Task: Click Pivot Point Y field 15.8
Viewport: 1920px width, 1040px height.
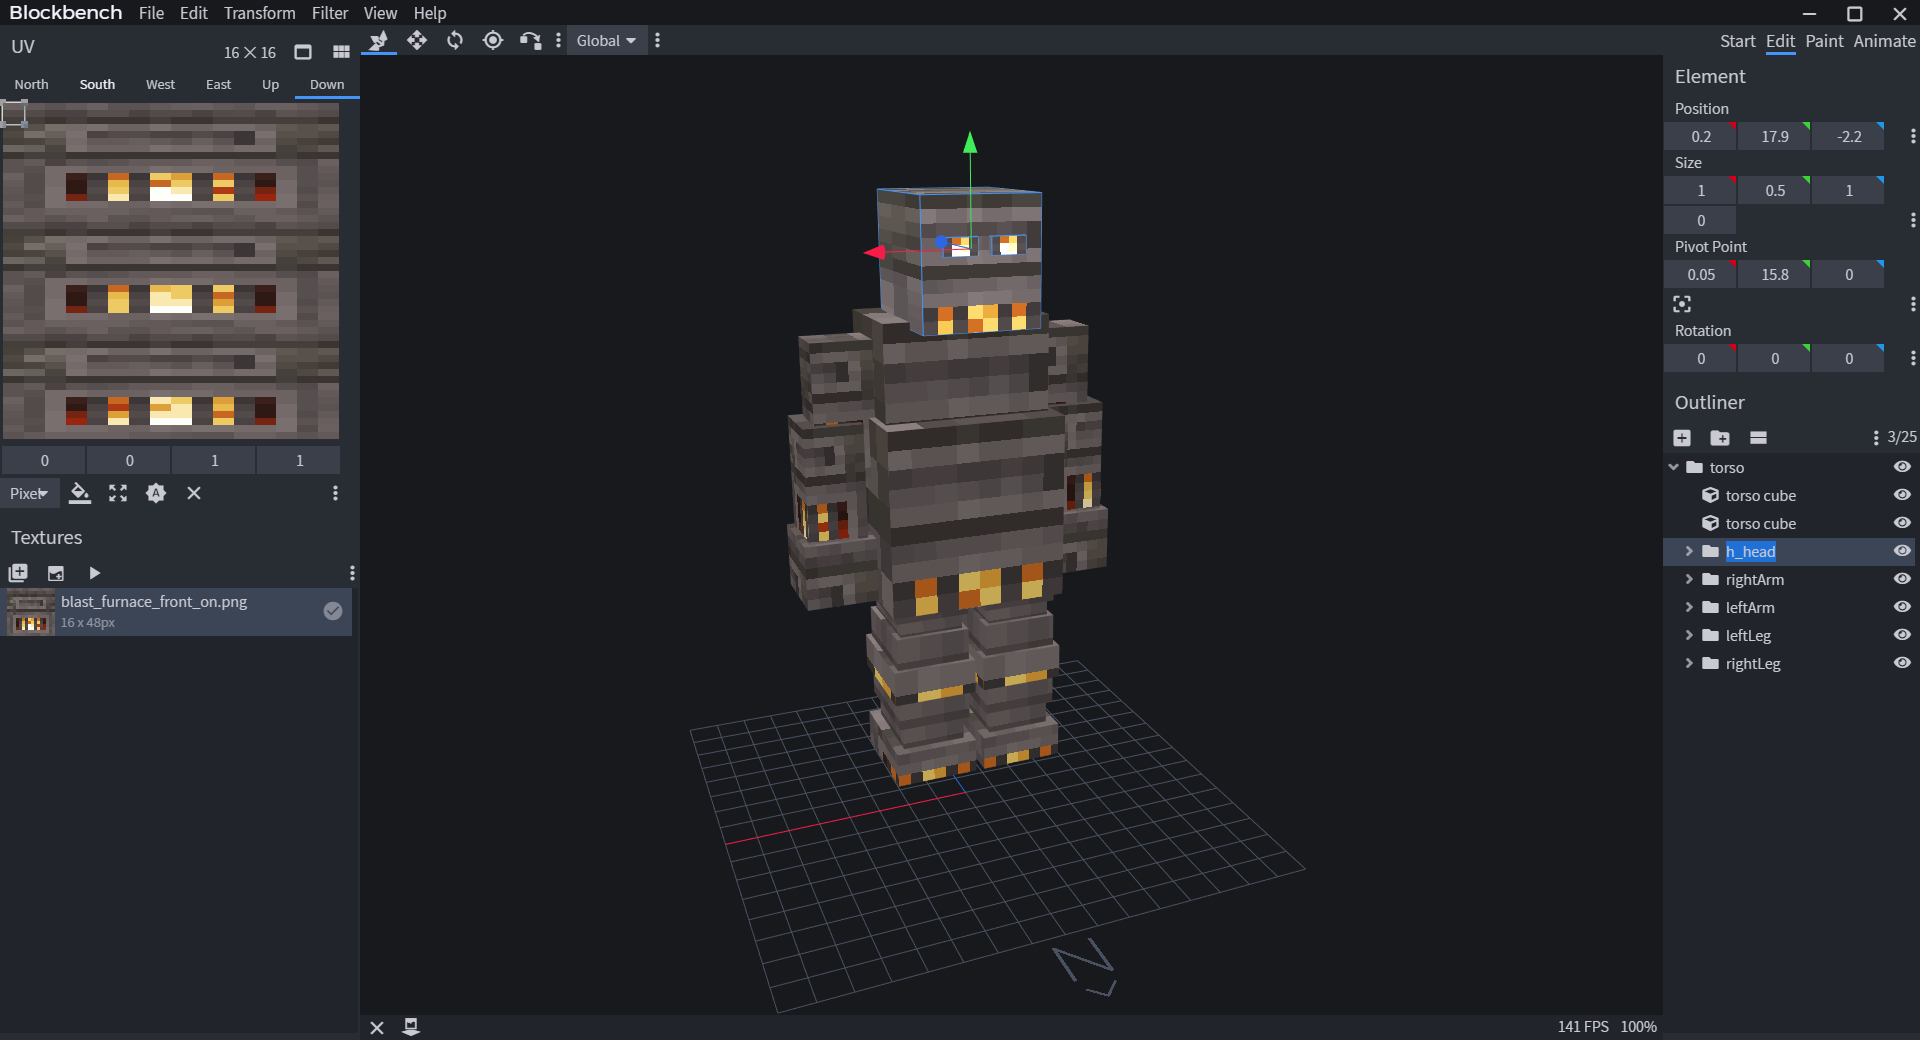Action: click(1774, 274)
